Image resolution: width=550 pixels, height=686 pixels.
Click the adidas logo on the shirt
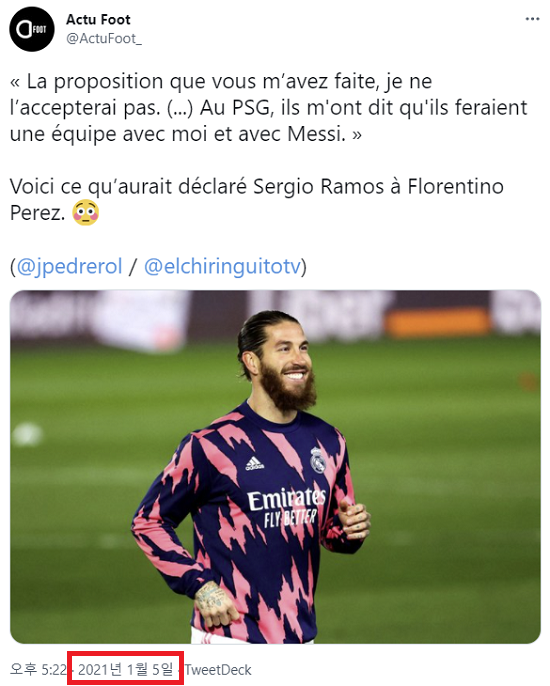point(254,464)
